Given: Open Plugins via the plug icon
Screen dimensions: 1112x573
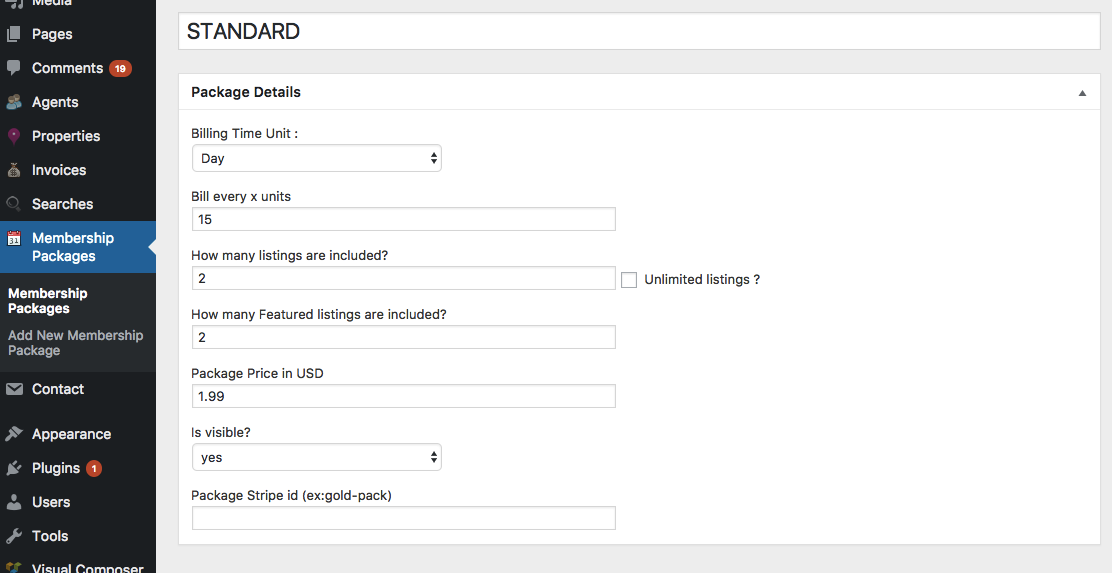Looking at the screenshot, I should click(x=13, y=468).
